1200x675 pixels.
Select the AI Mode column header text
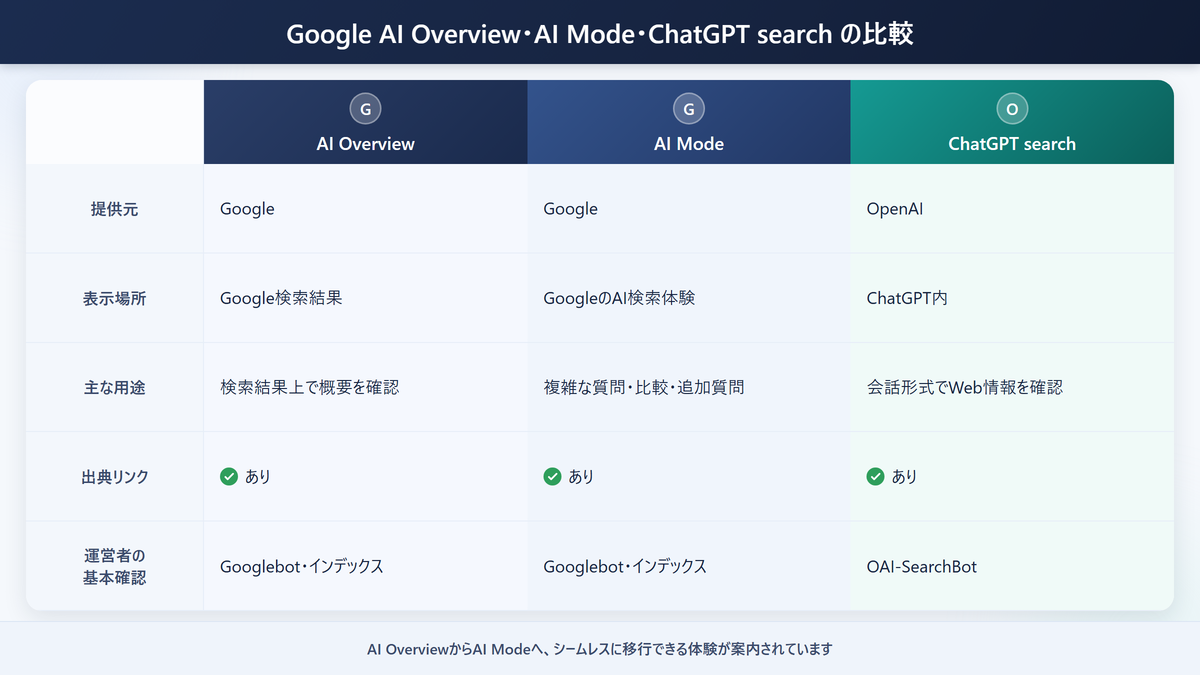[689, 144]
